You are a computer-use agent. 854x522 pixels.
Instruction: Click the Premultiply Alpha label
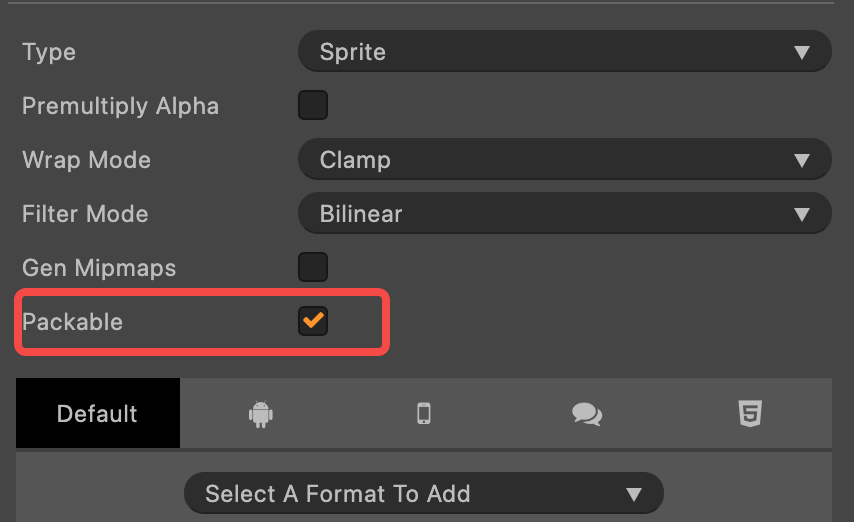120,106
